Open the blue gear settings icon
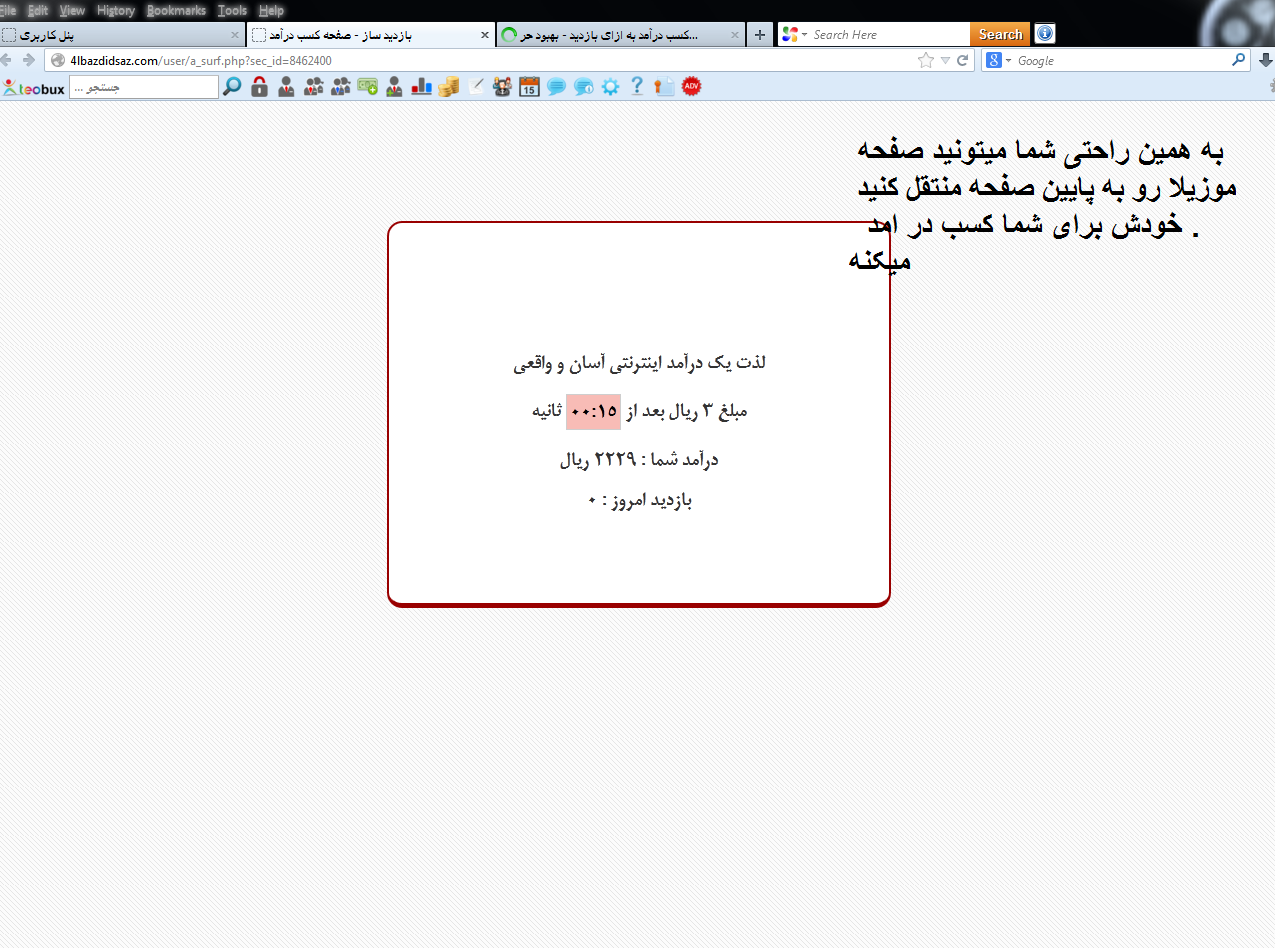Viewport: 1275px width, 948px height. [610, 87]
